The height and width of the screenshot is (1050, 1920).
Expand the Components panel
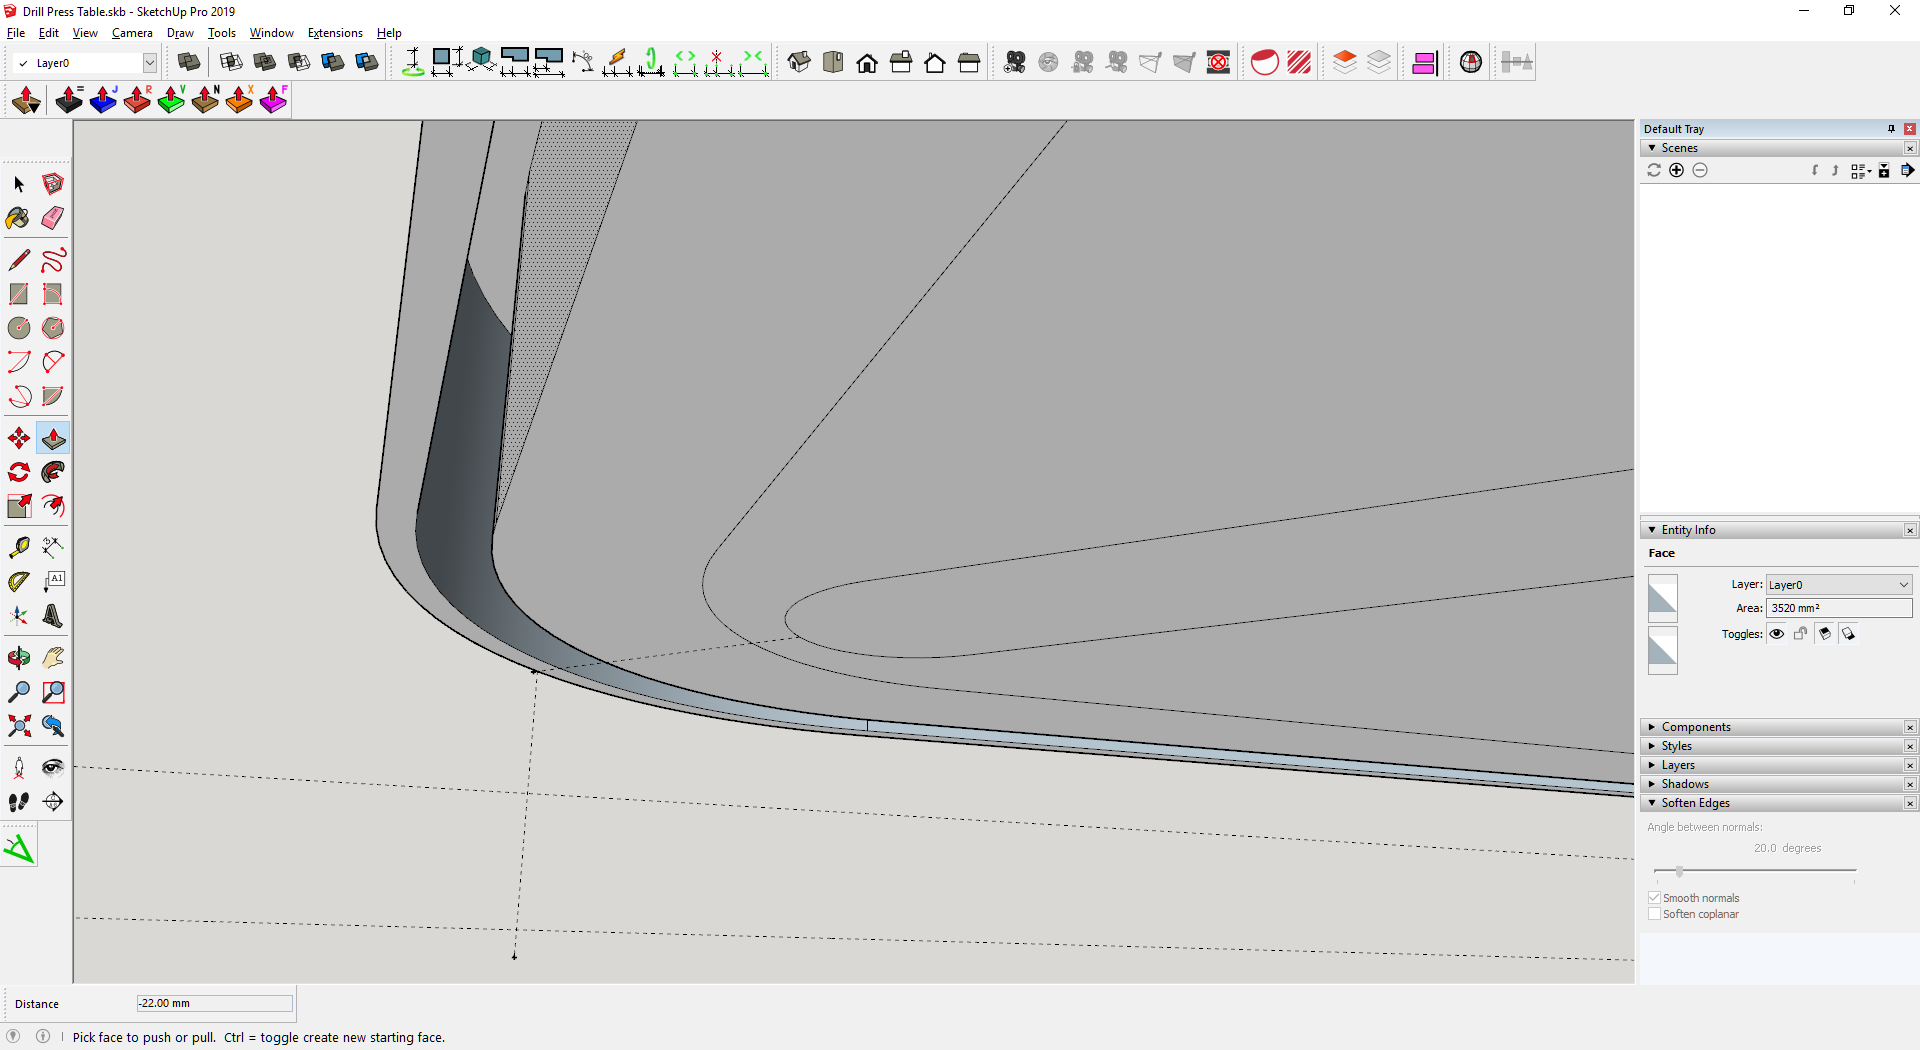pos(1696,727)
